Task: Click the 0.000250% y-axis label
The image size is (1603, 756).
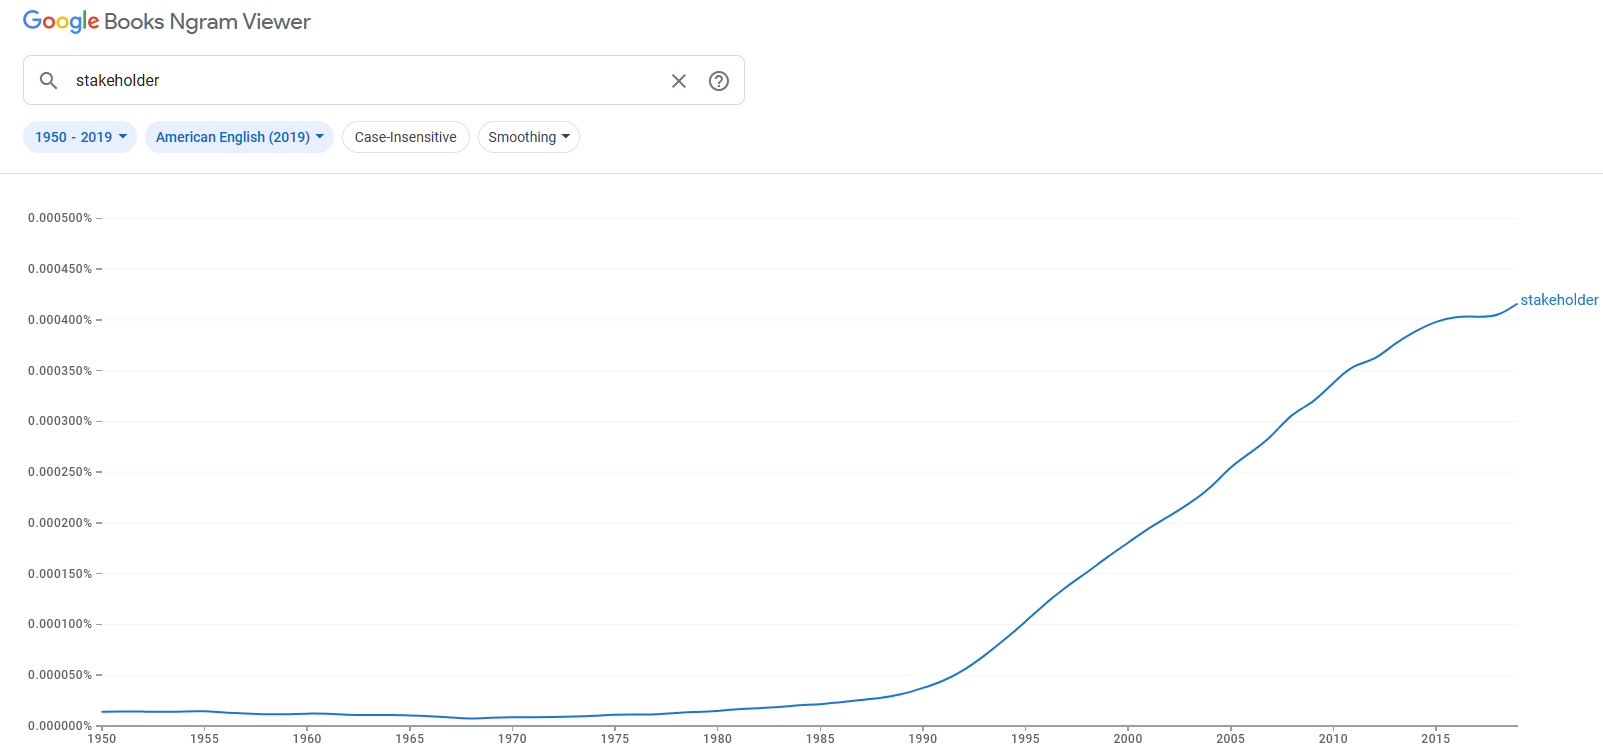Action: click(x=60, y=472)
